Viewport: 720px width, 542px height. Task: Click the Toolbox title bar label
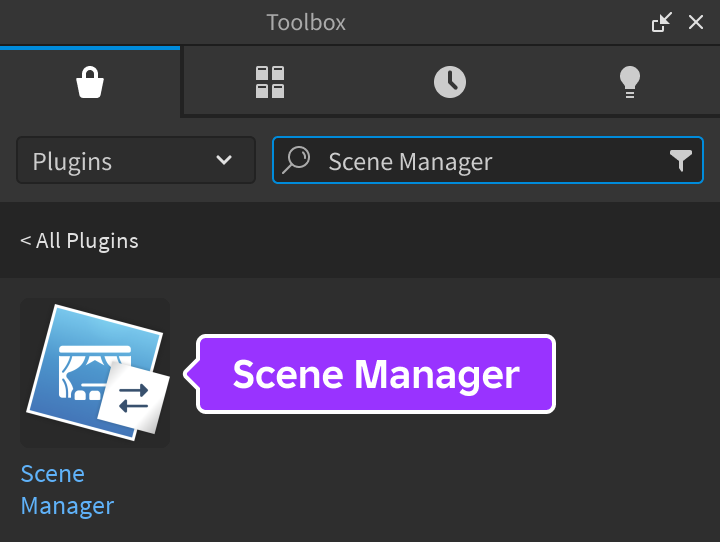[306, 22]
